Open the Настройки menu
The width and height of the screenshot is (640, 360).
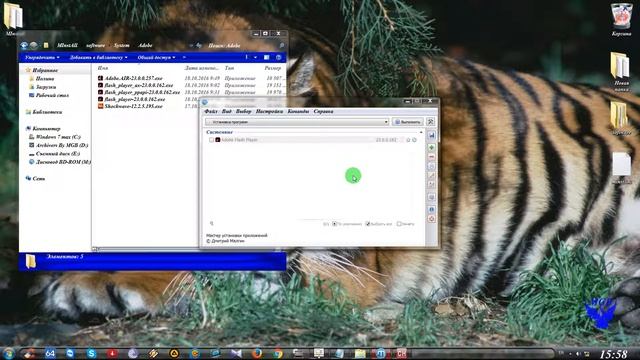(269, 111)
